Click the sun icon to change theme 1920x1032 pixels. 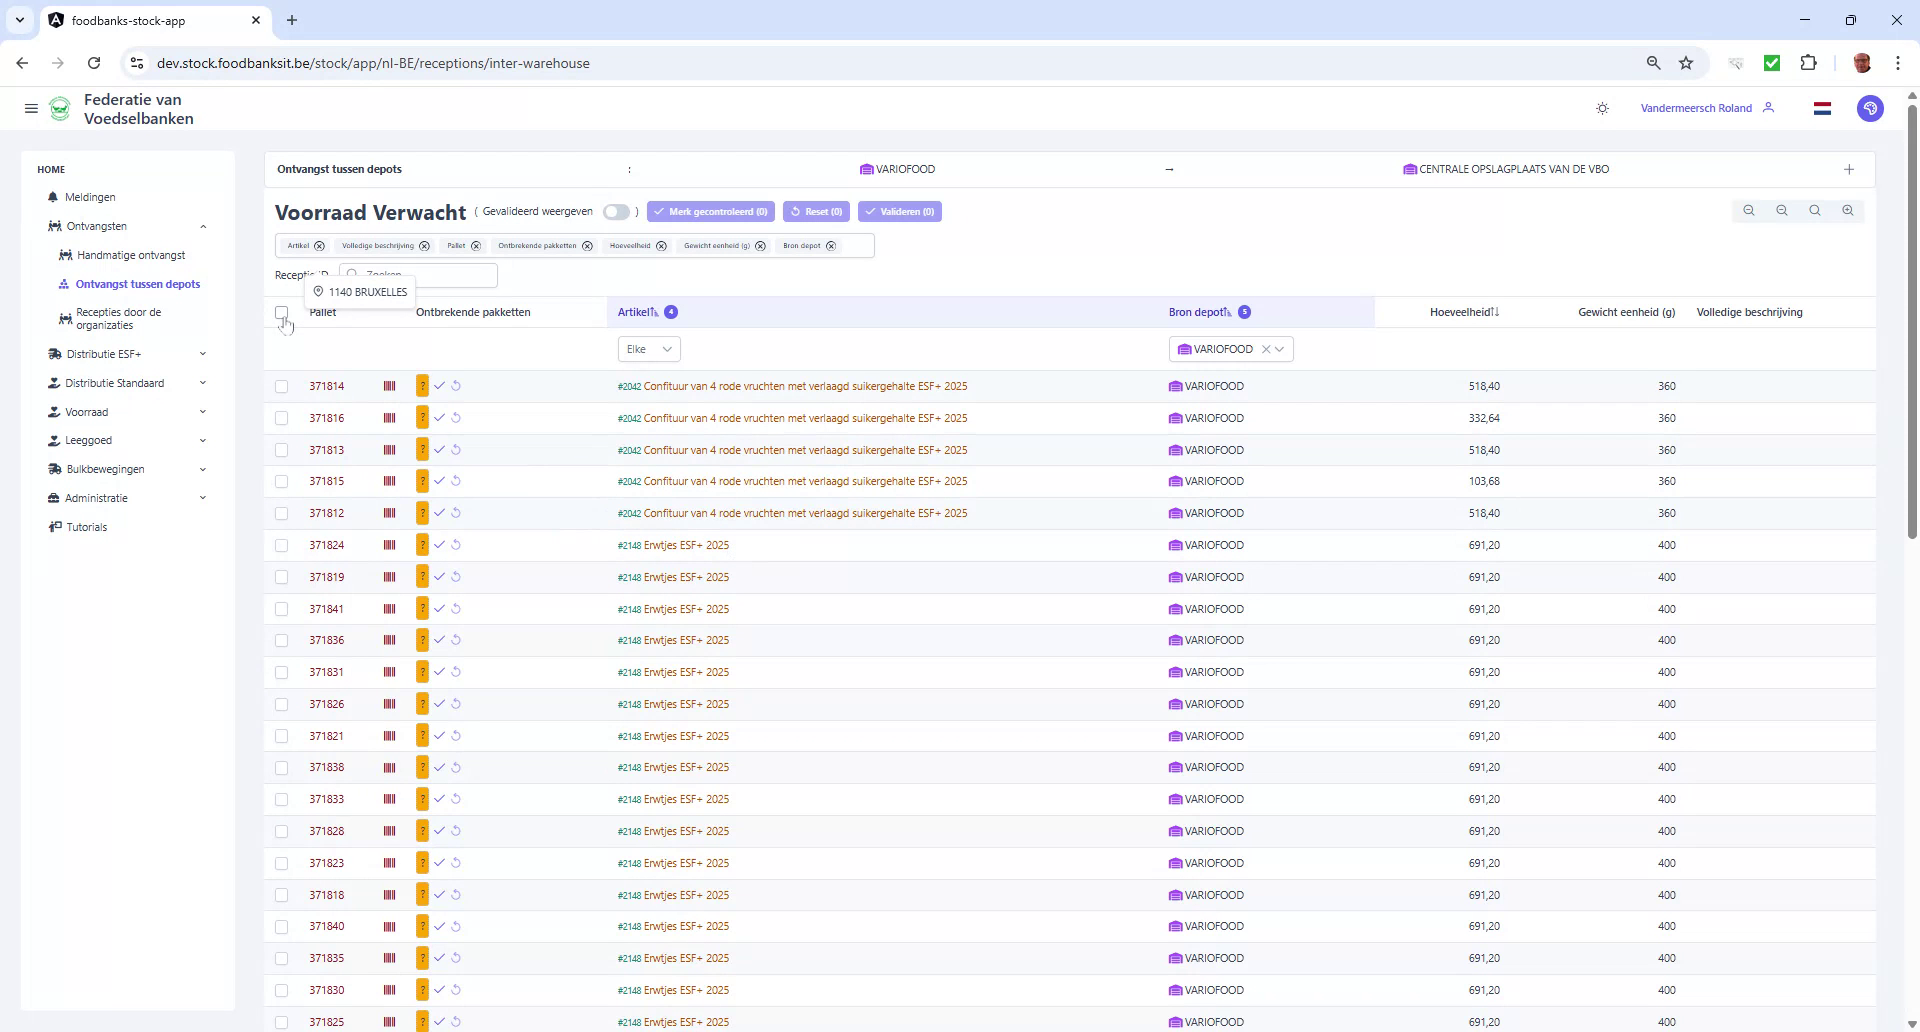click(1603, 108)
